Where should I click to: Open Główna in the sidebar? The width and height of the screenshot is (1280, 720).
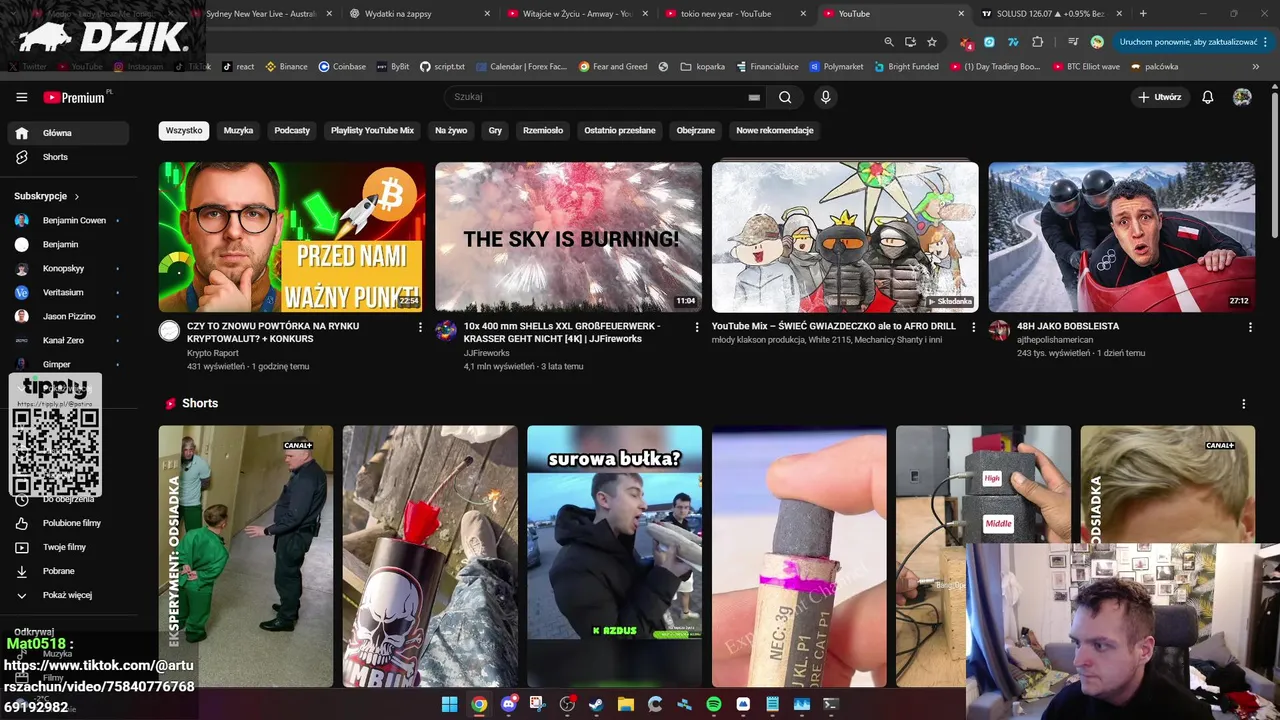(x=68, y=133)
